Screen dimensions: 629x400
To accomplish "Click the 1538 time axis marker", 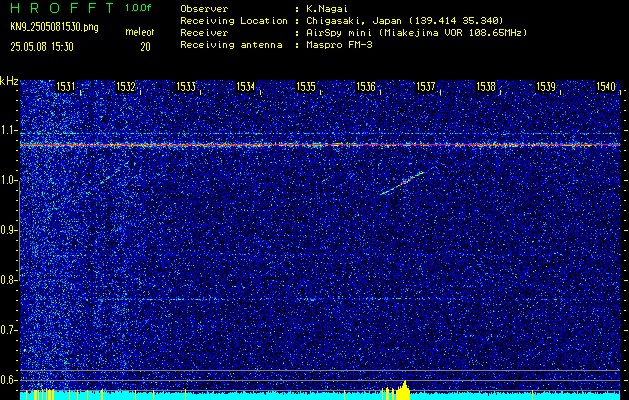I will click(x=486, y=87).
